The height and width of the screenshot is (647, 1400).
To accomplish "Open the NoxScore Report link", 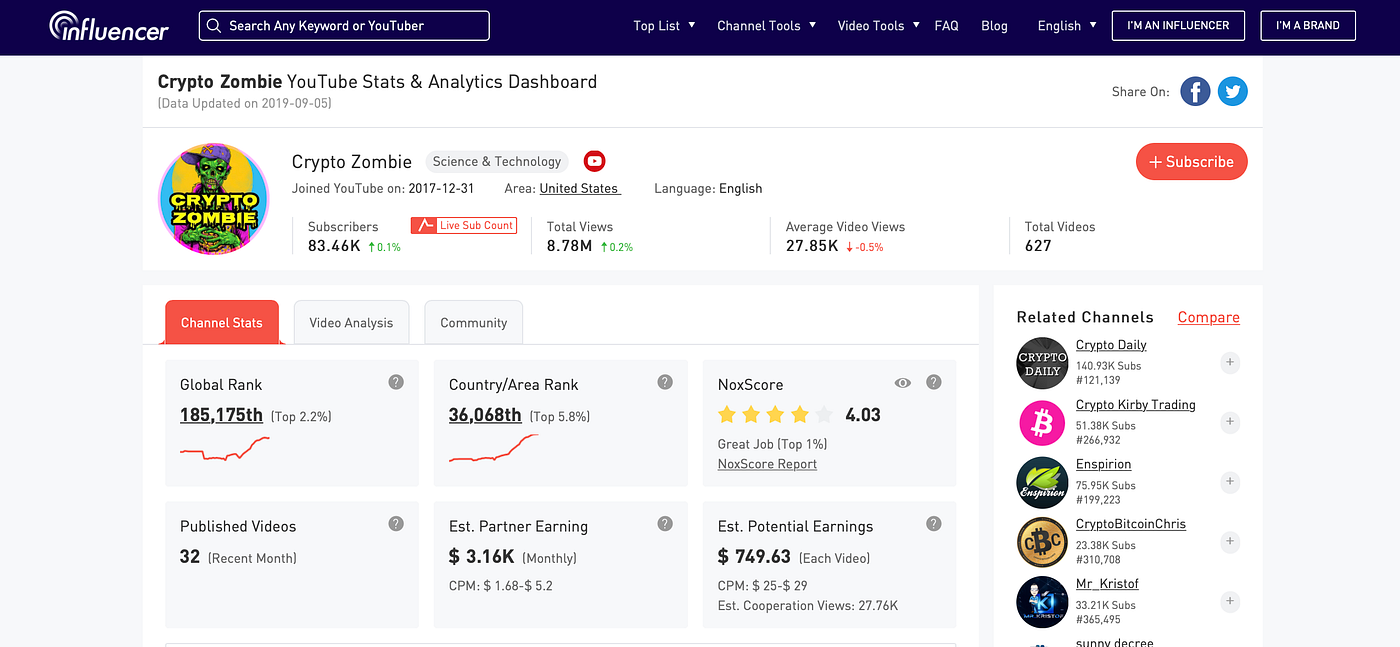I will (767, 464).
